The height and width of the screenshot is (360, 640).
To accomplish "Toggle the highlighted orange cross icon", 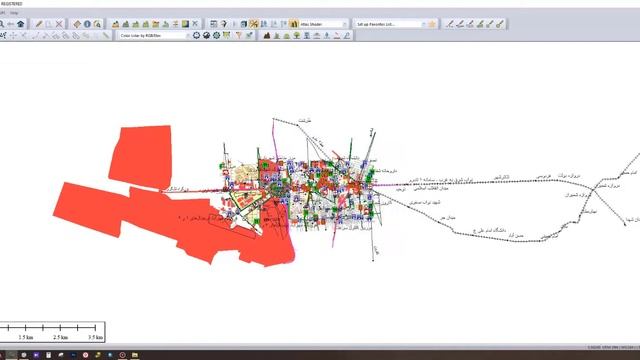I will 254,24.
